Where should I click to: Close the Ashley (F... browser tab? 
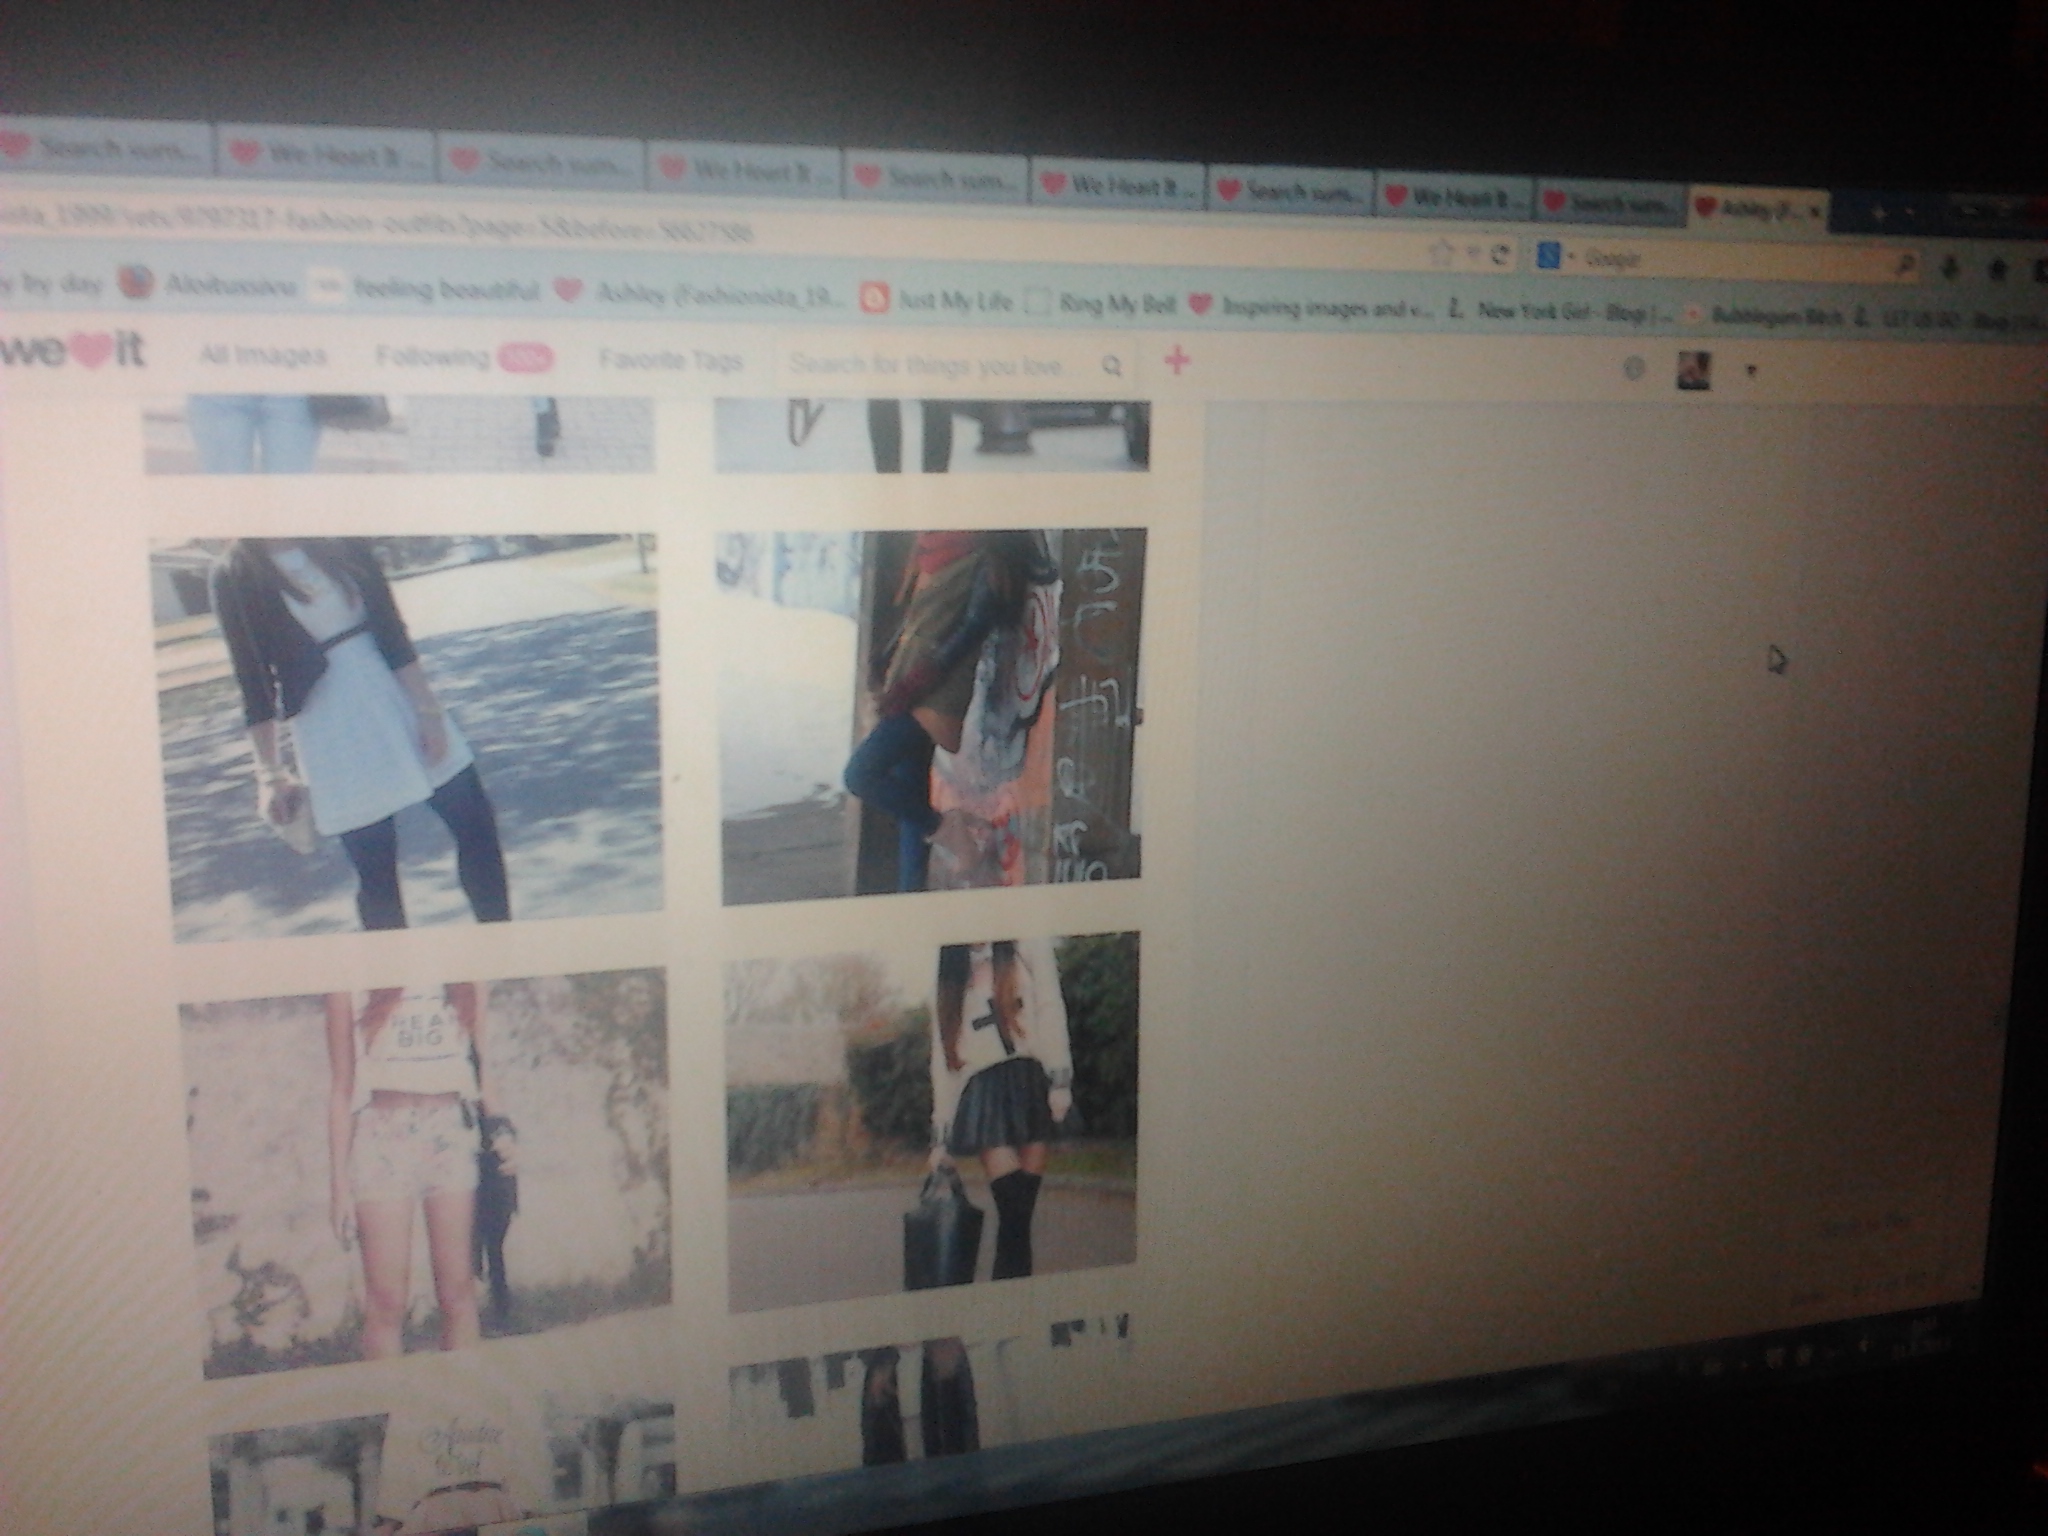point(1815,212)
